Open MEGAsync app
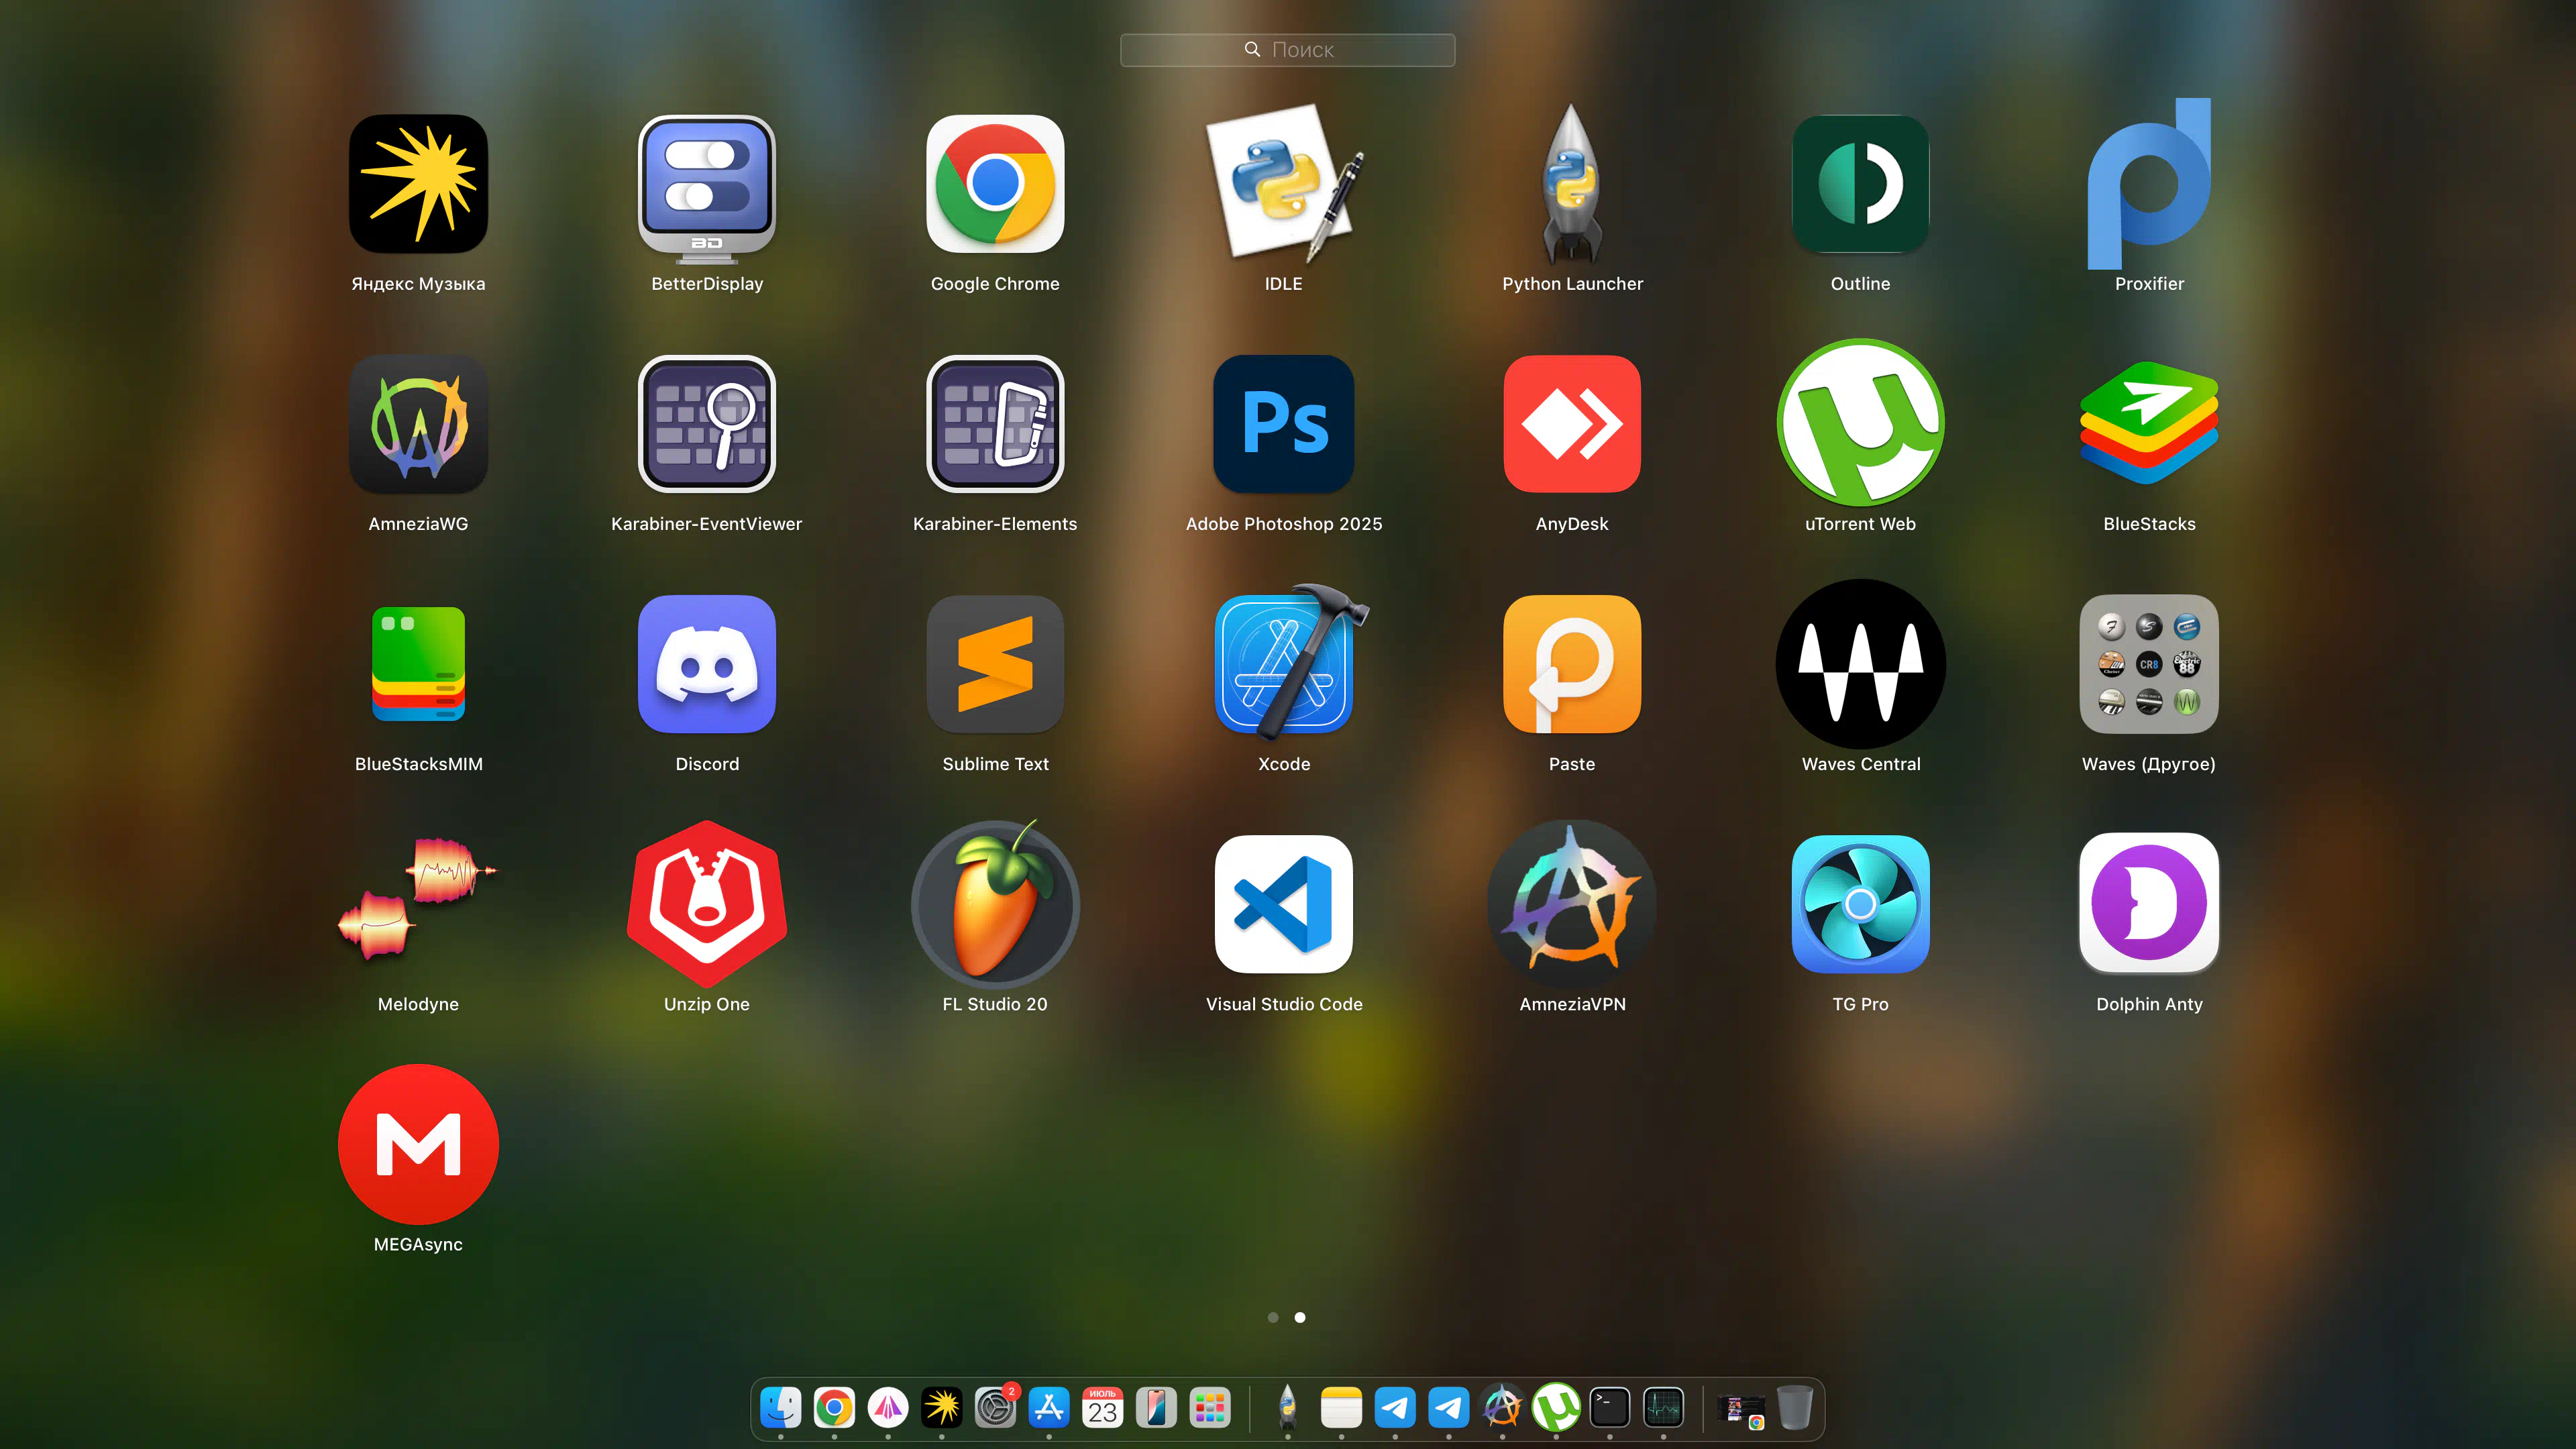 [418, 1144]
